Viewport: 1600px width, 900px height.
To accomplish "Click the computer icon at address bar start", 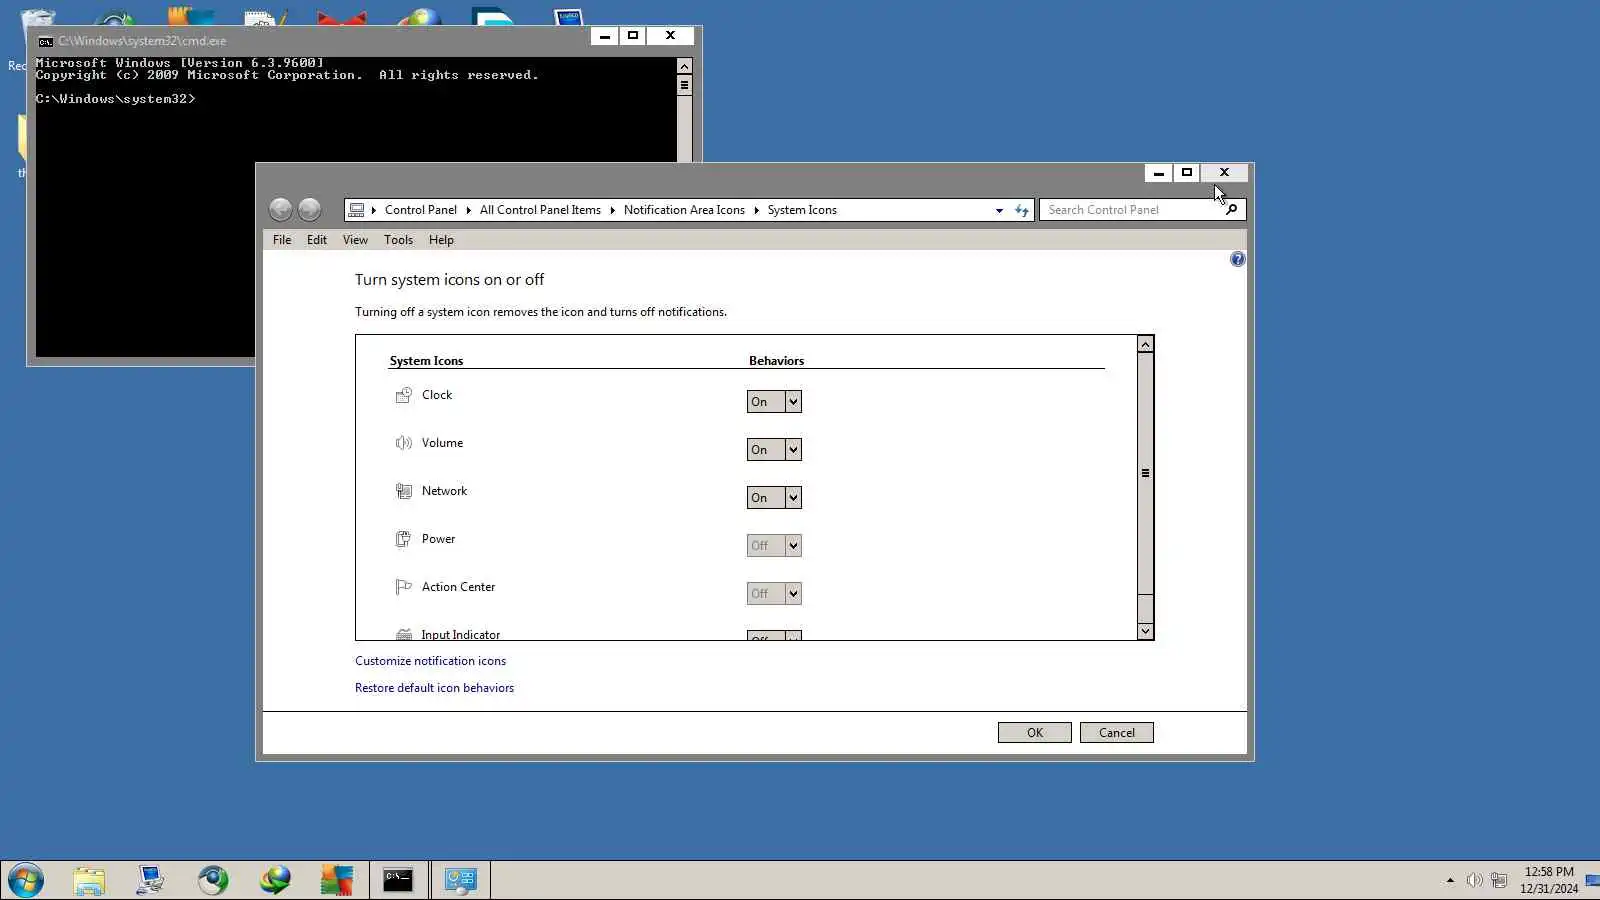I will [x=356, y=210].
